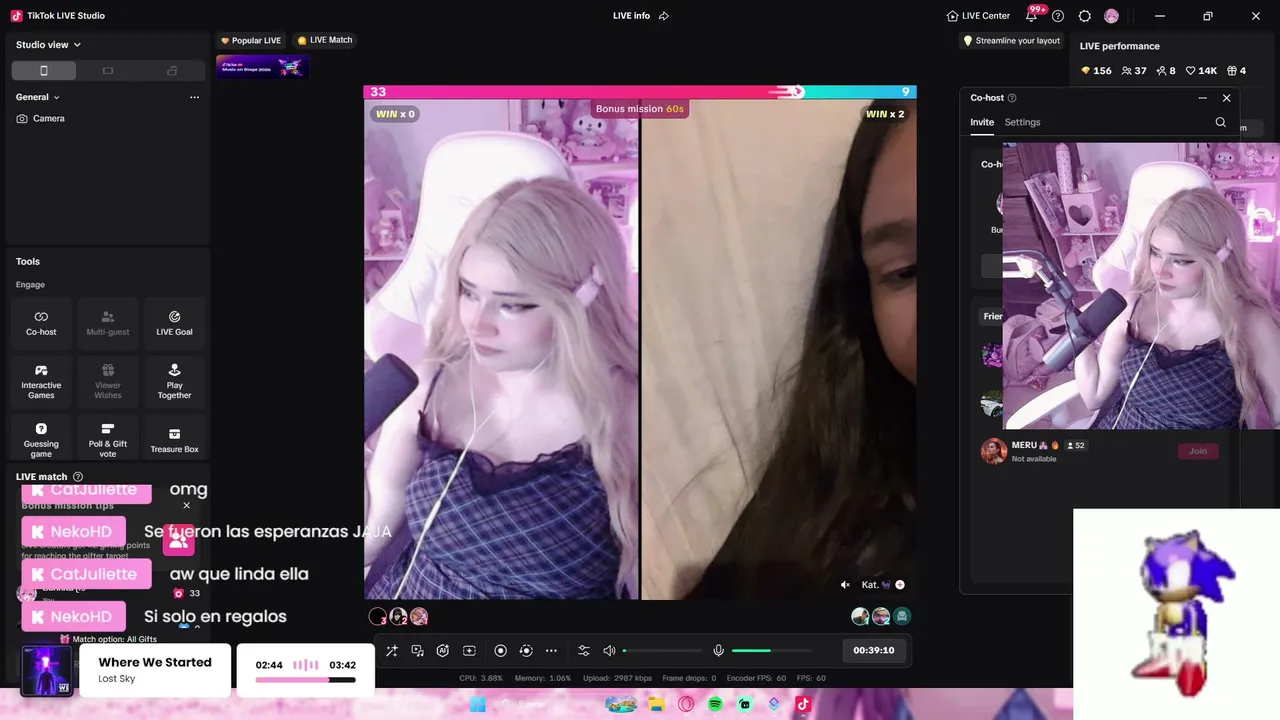Mute the speaker output

[x=609, y=651]
